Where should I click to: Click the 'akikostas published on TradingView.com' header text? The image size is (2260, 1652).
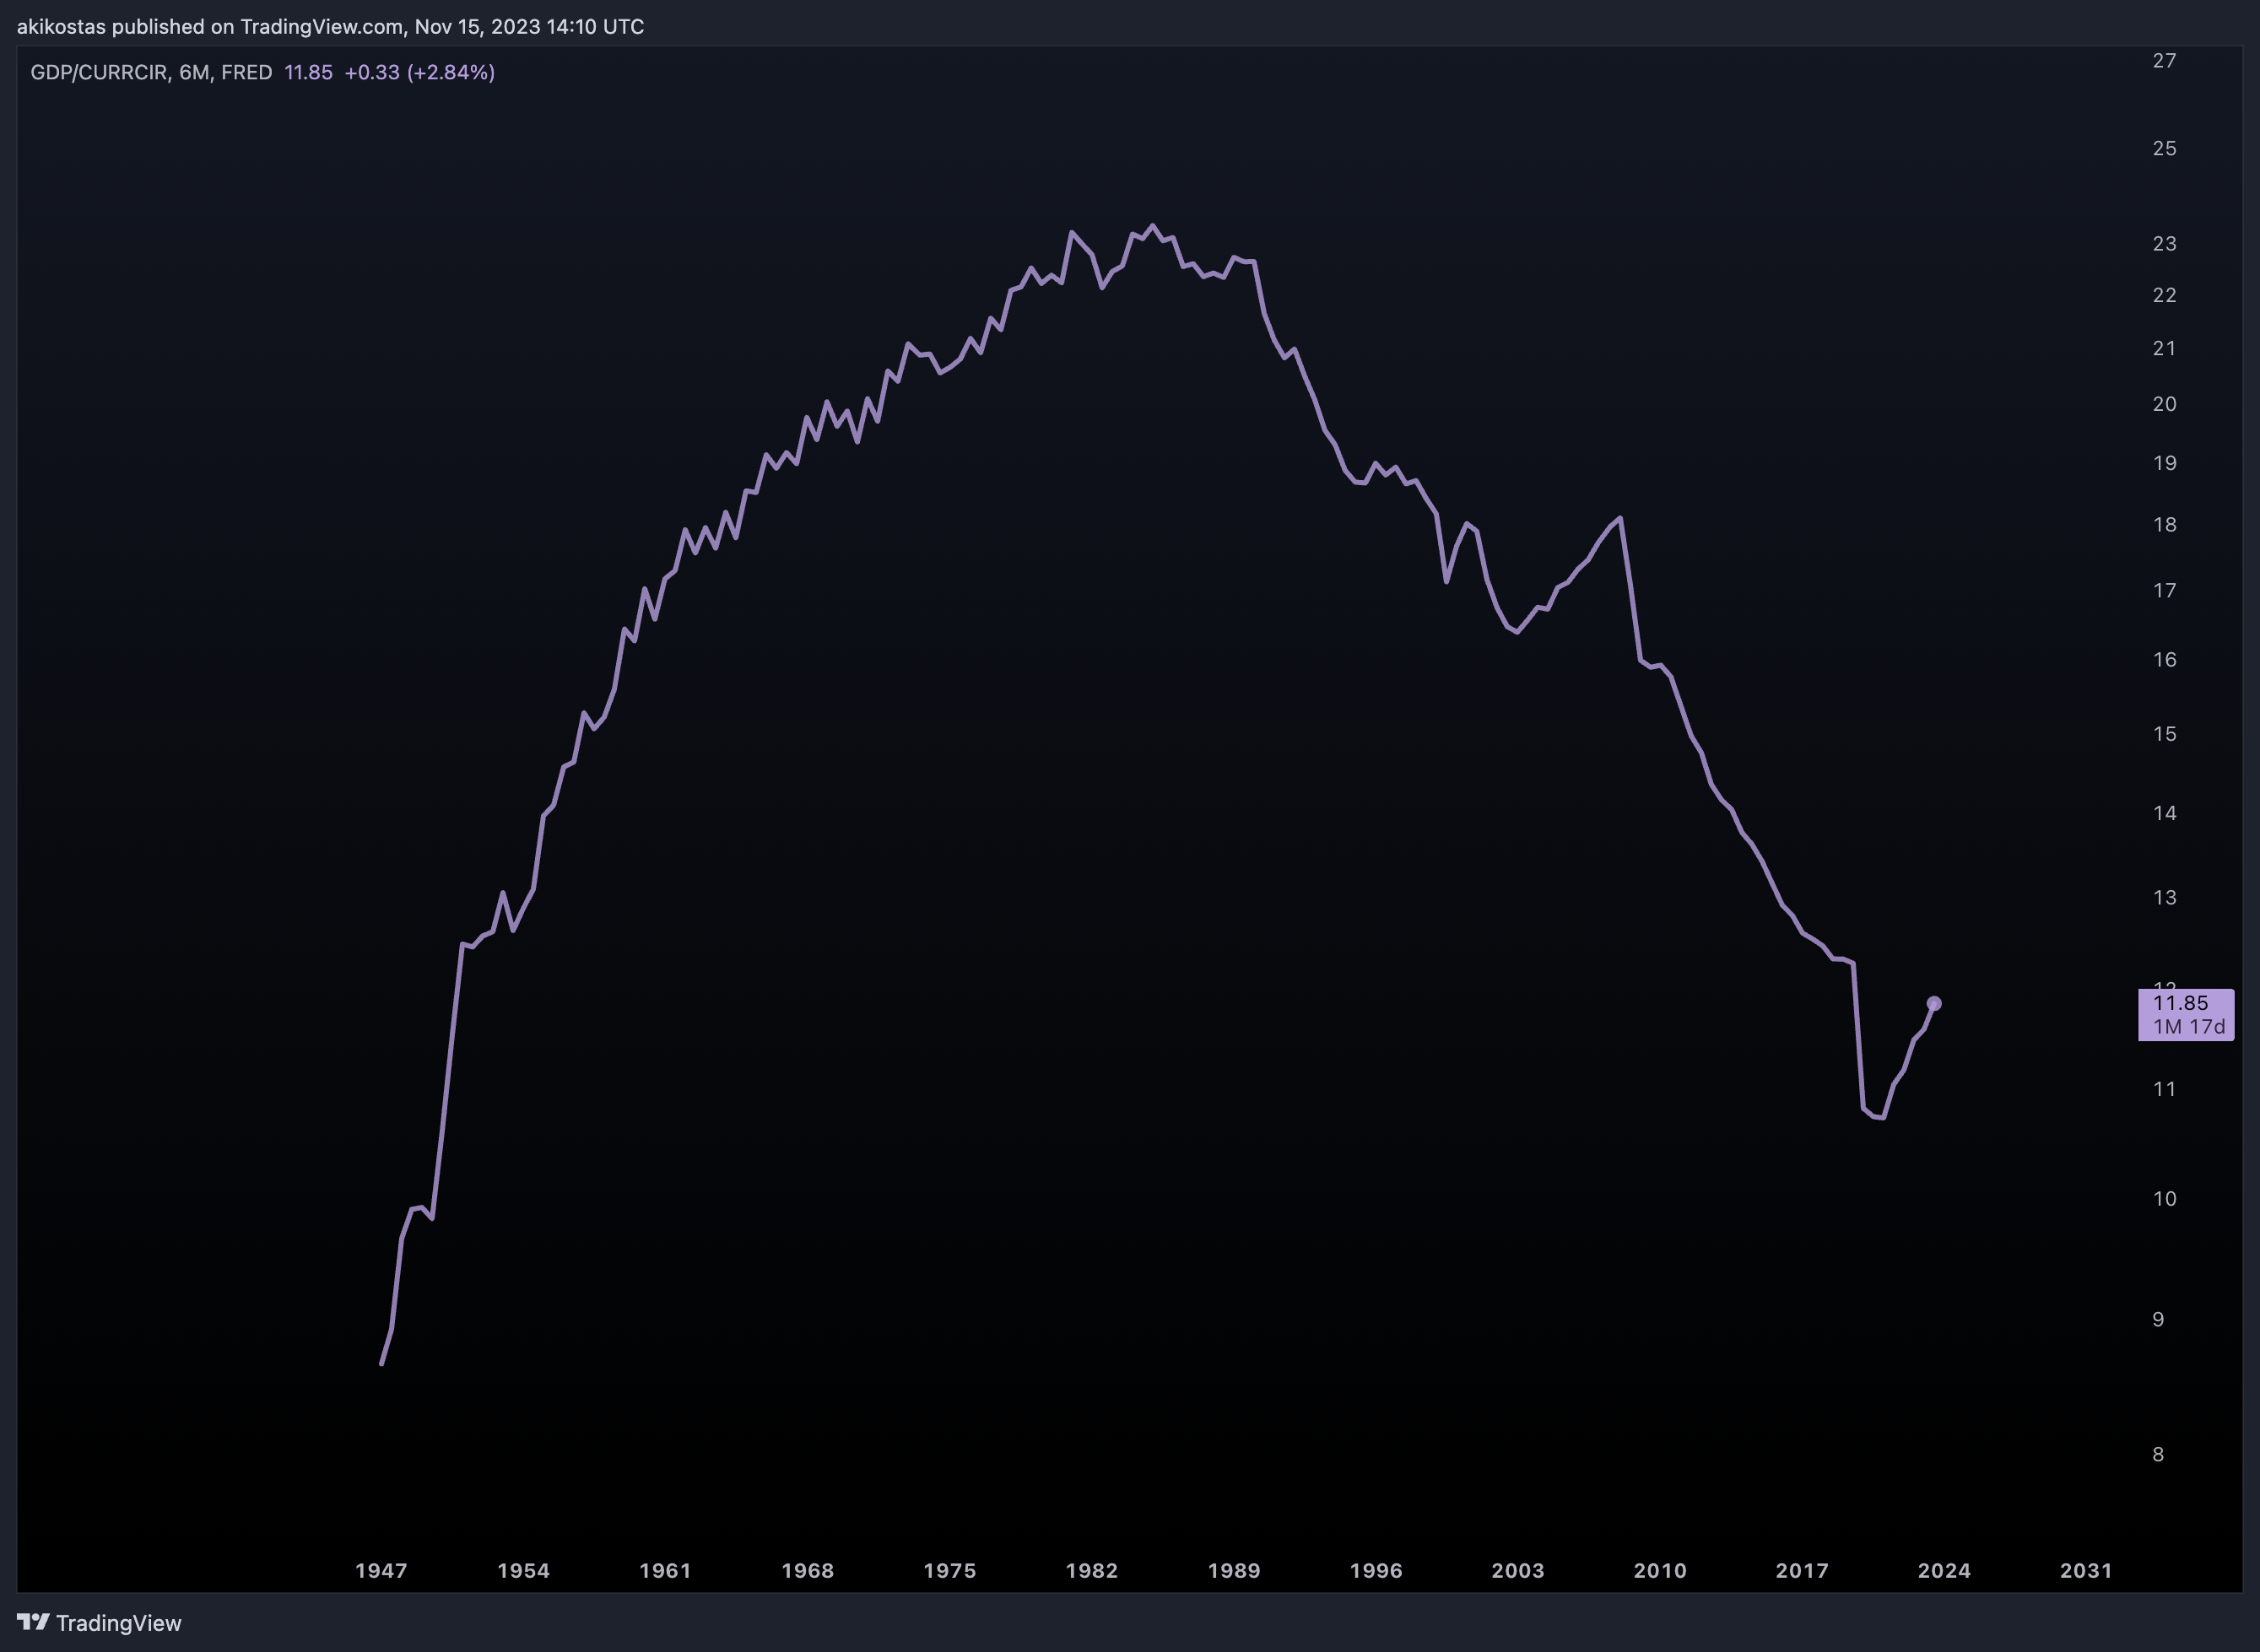tap(210, 27)
